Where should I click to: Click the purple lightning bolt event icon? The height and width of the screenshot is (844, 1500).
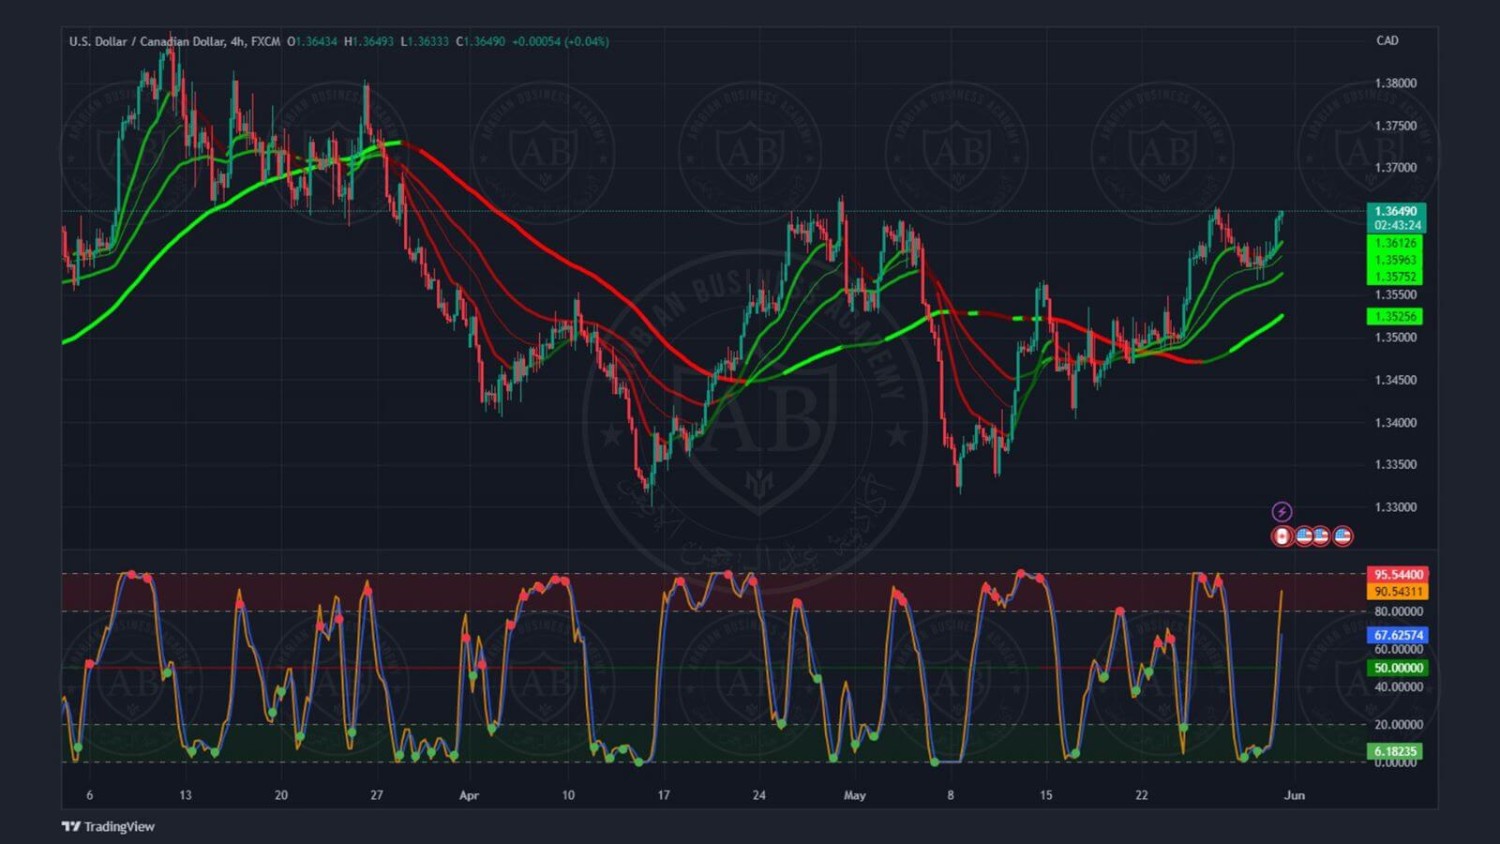(1281, 512)
